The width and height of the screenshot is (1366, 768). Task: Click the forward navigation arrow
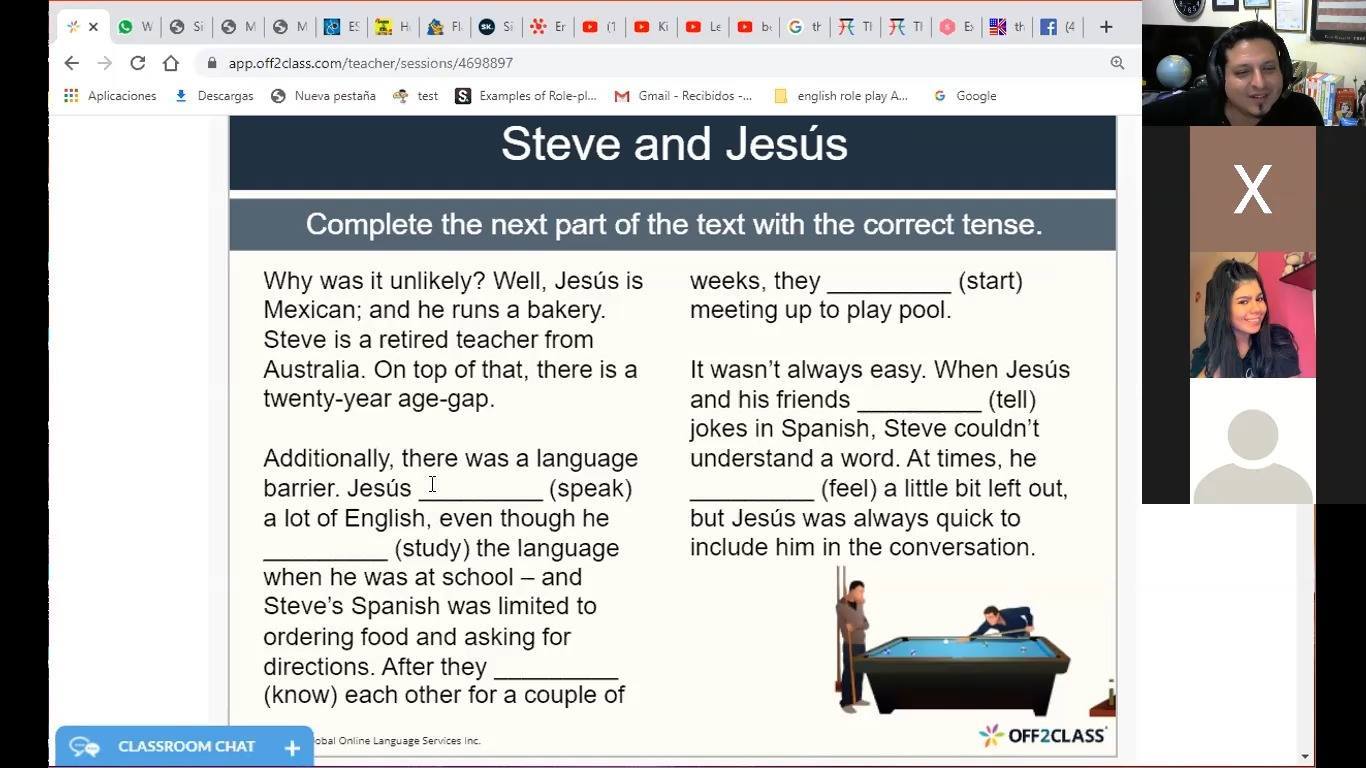coord(104,63)
